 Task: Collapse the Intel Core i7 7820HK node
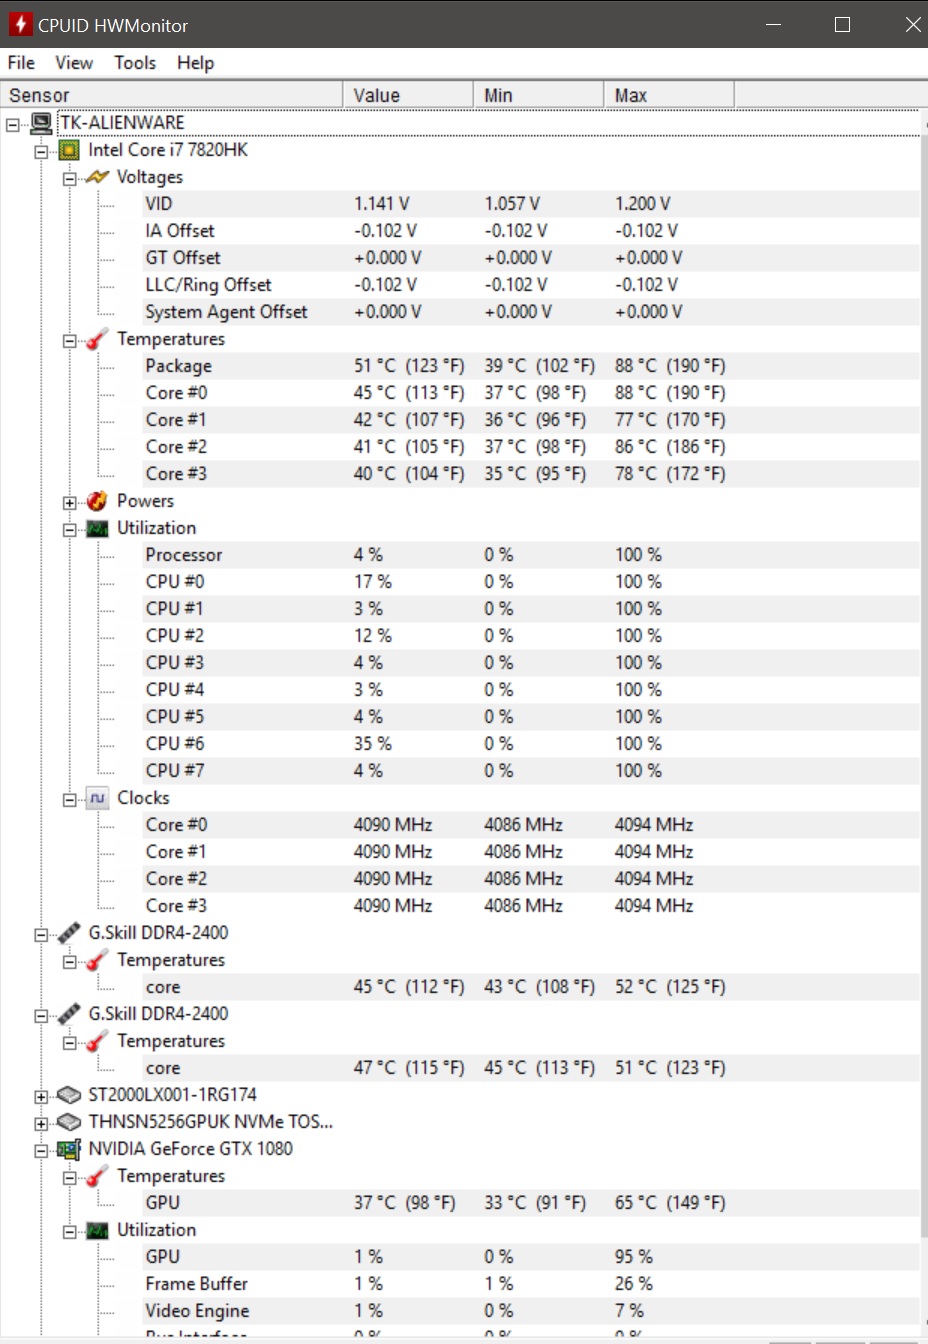click(x=41, y=151)
